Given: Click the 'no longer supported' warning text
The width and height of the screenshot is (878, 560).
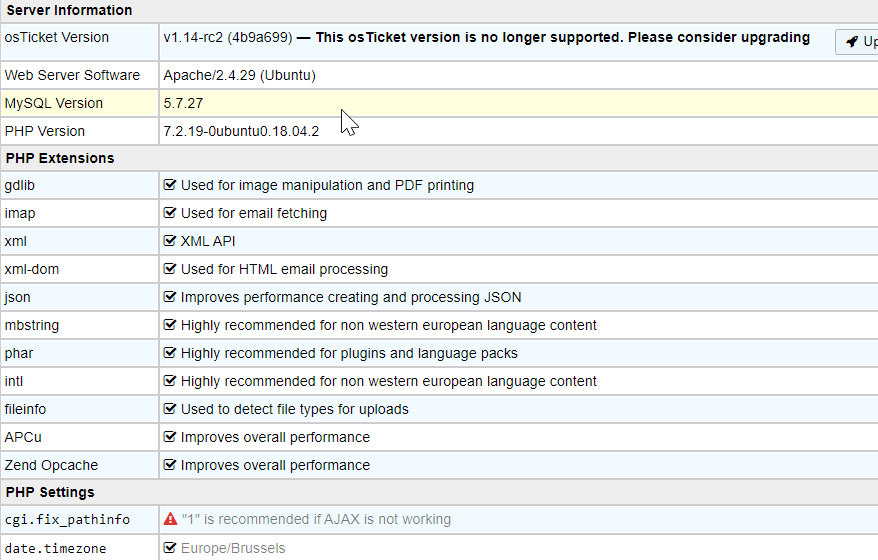Looking at the screenshot, I should point(563,38).
